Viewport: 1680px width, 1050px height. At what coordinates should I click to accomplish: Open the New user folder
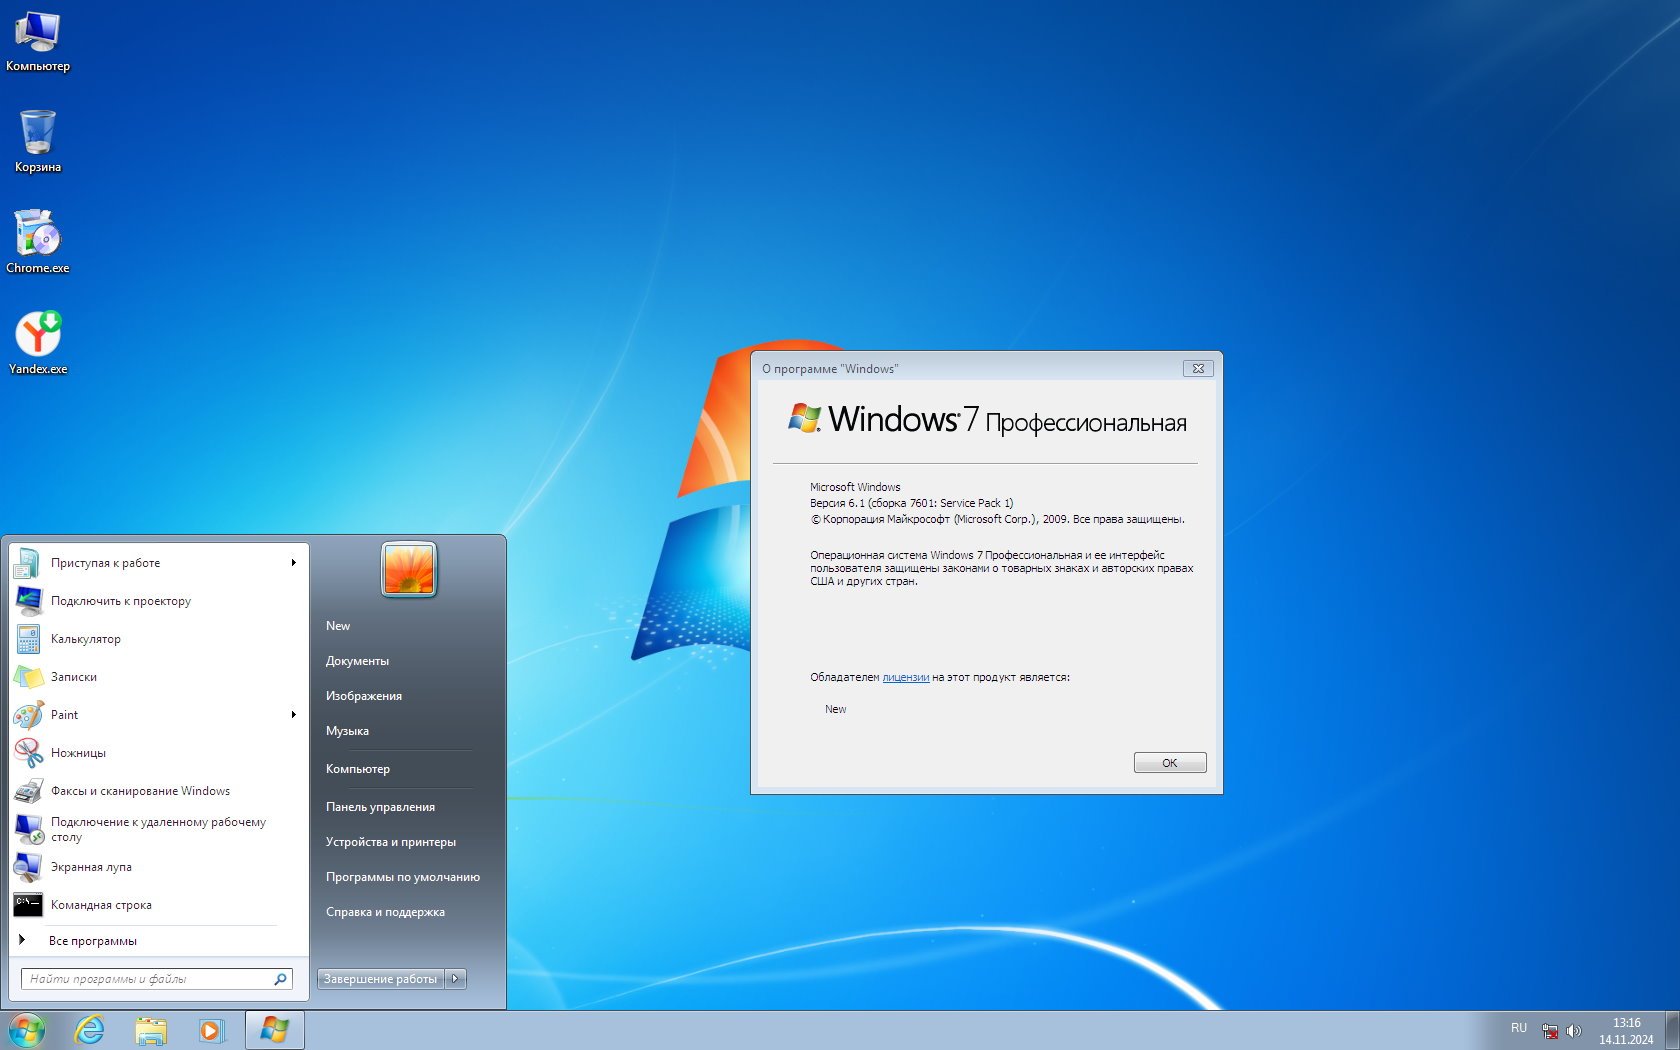[338, 626]
